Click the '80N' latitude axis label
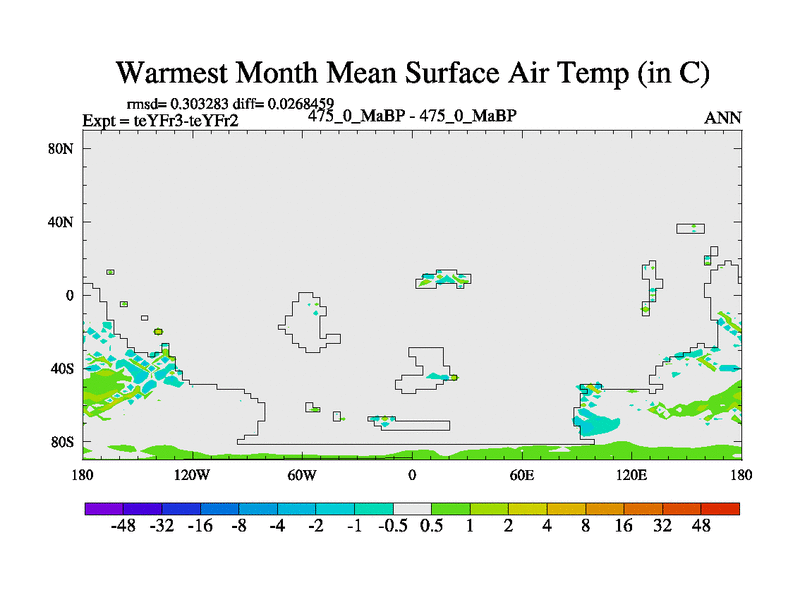The width and height of the screenshot is (800, 600). pyautogui.click(x=64, y=149)
